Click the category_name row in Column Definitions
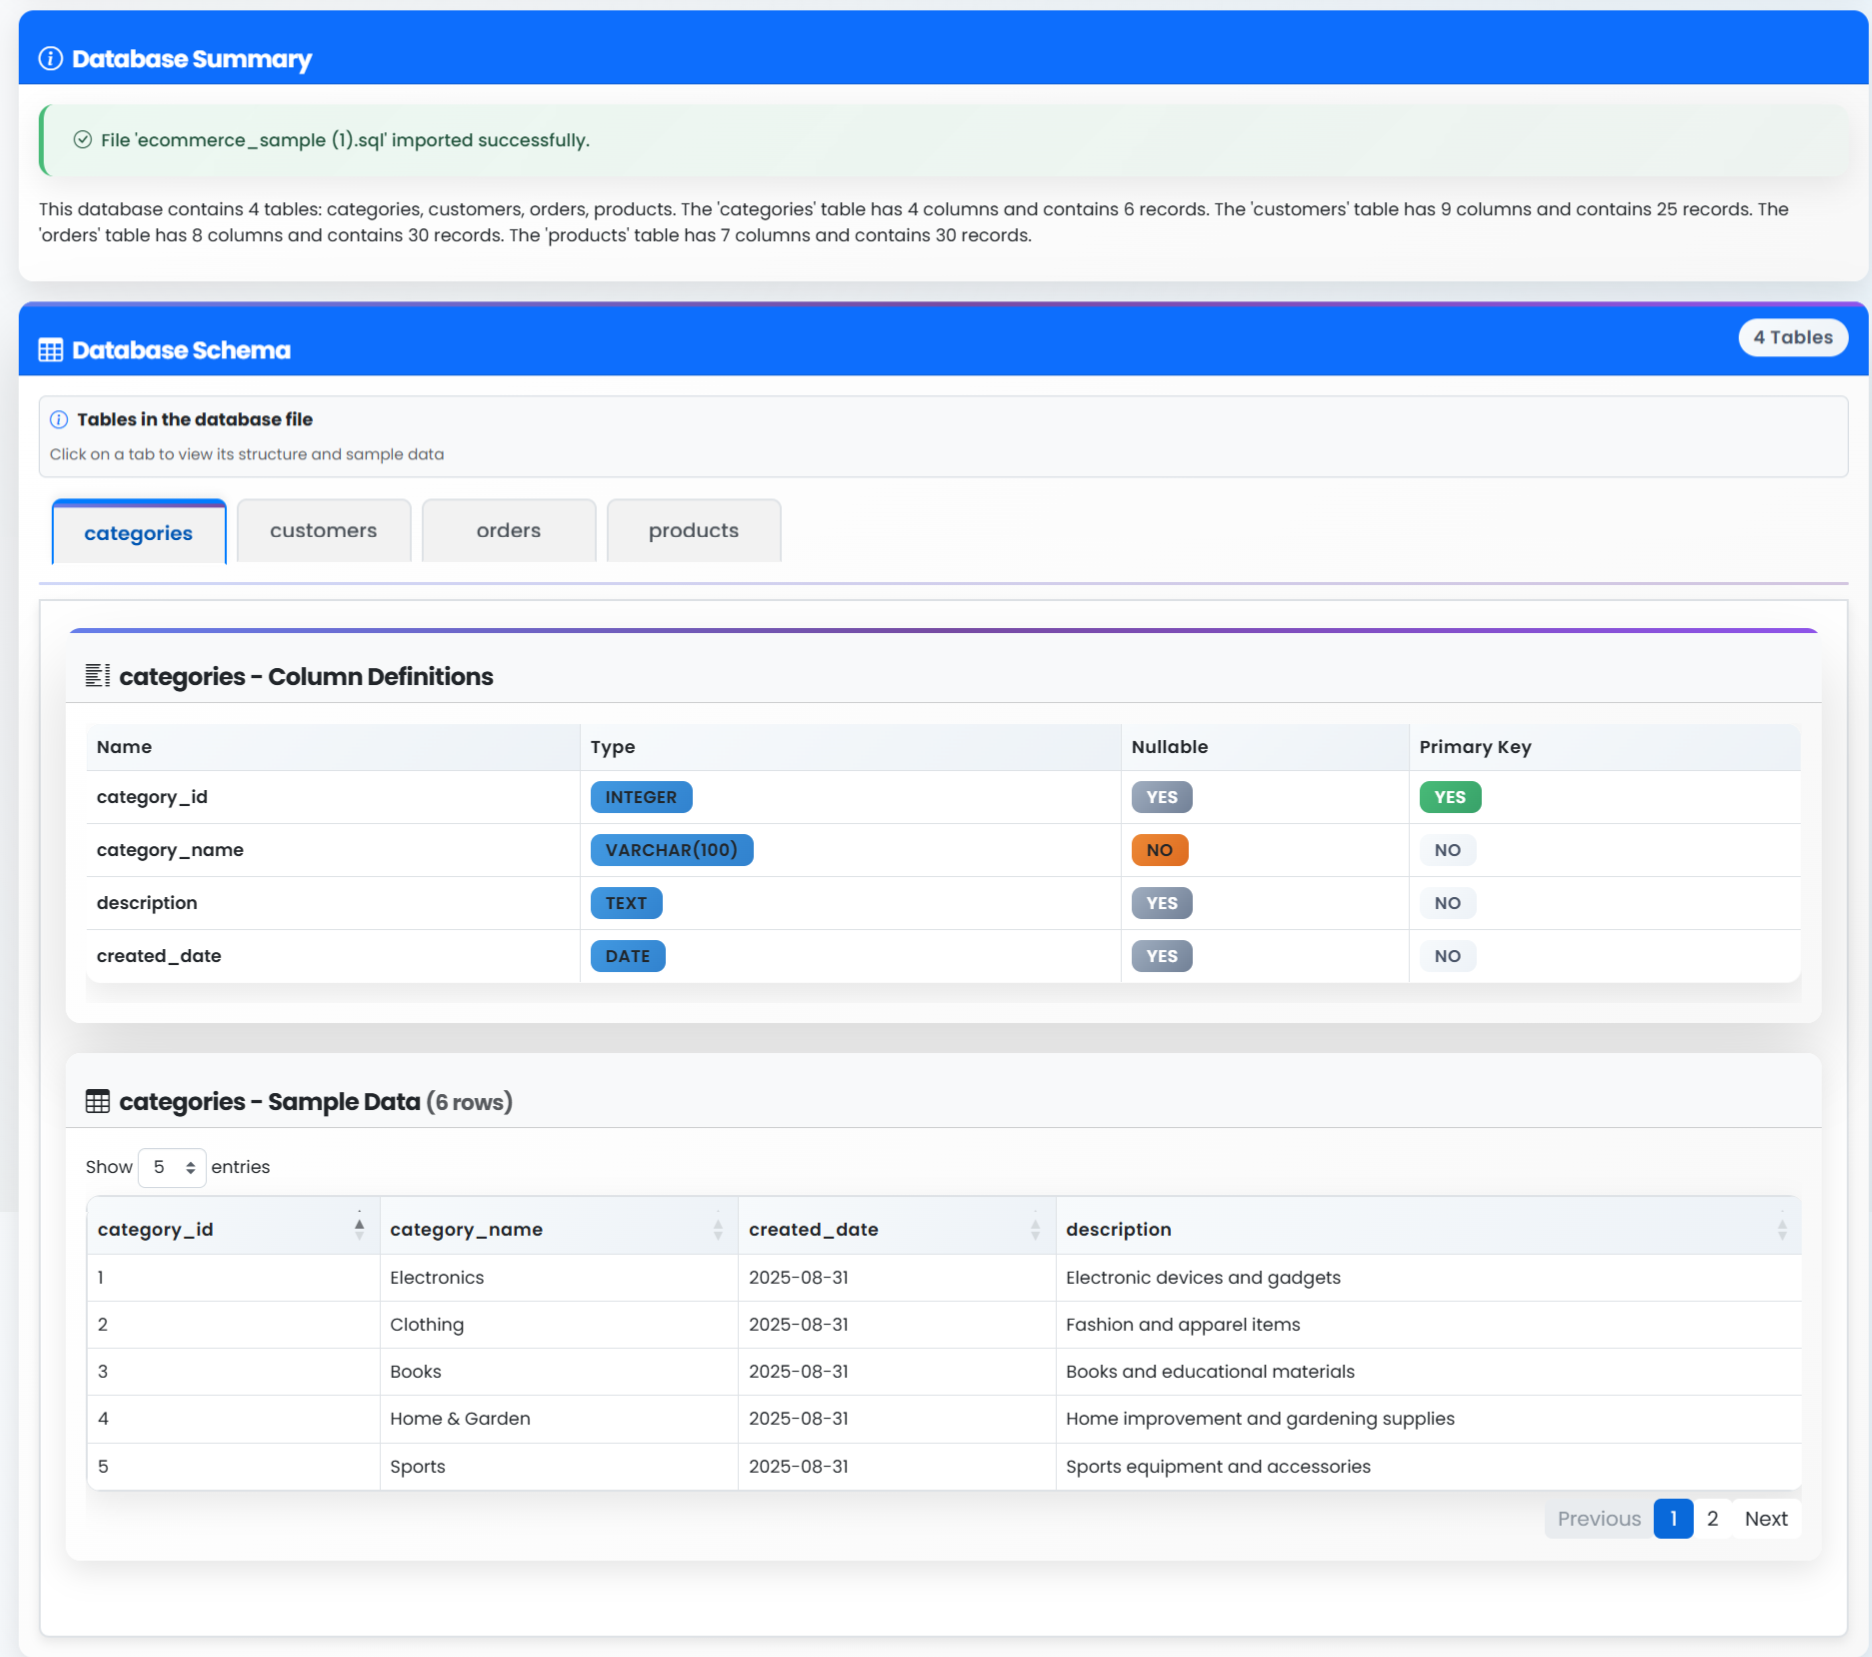Image resolution: width=1872 pixels, height=1657 pixels. [x=943, y=850]
